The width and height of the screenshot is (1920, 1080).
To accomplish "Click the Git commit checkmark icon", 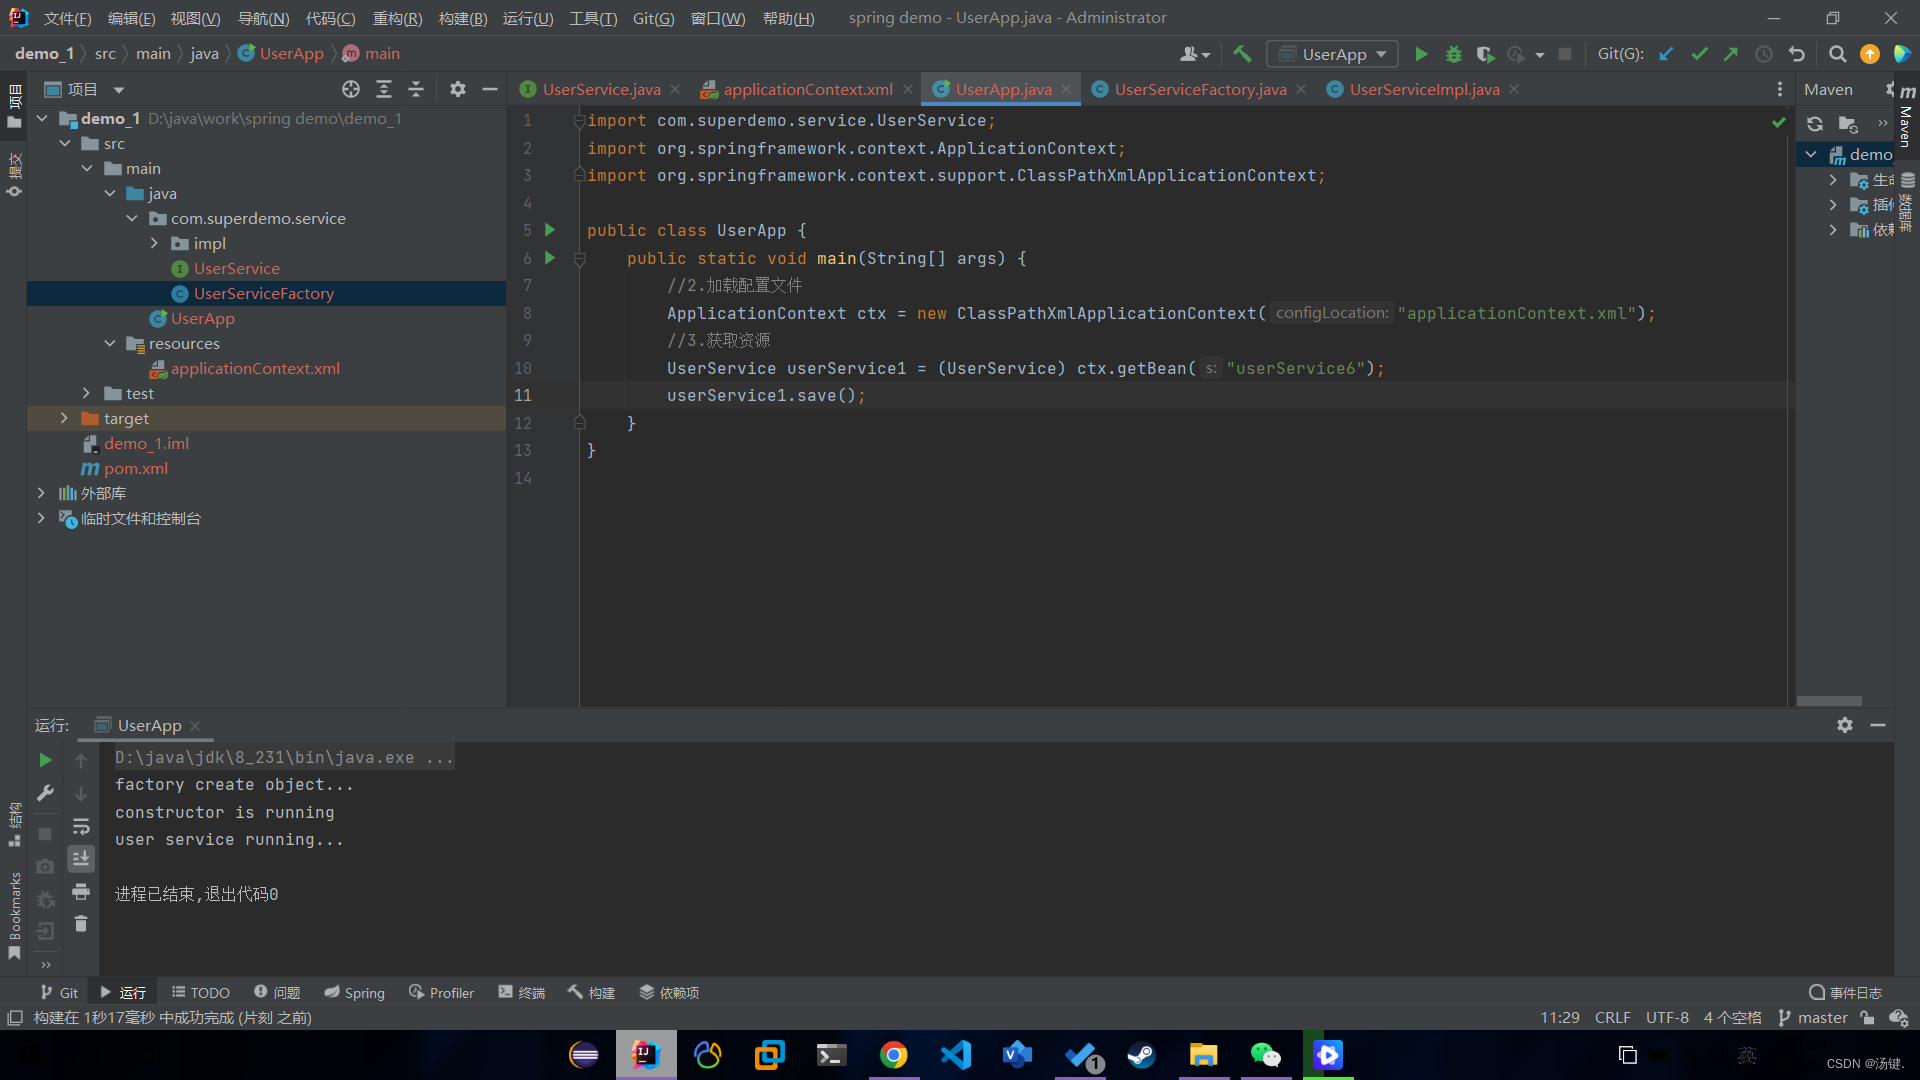I will [x=1699, y=54].
